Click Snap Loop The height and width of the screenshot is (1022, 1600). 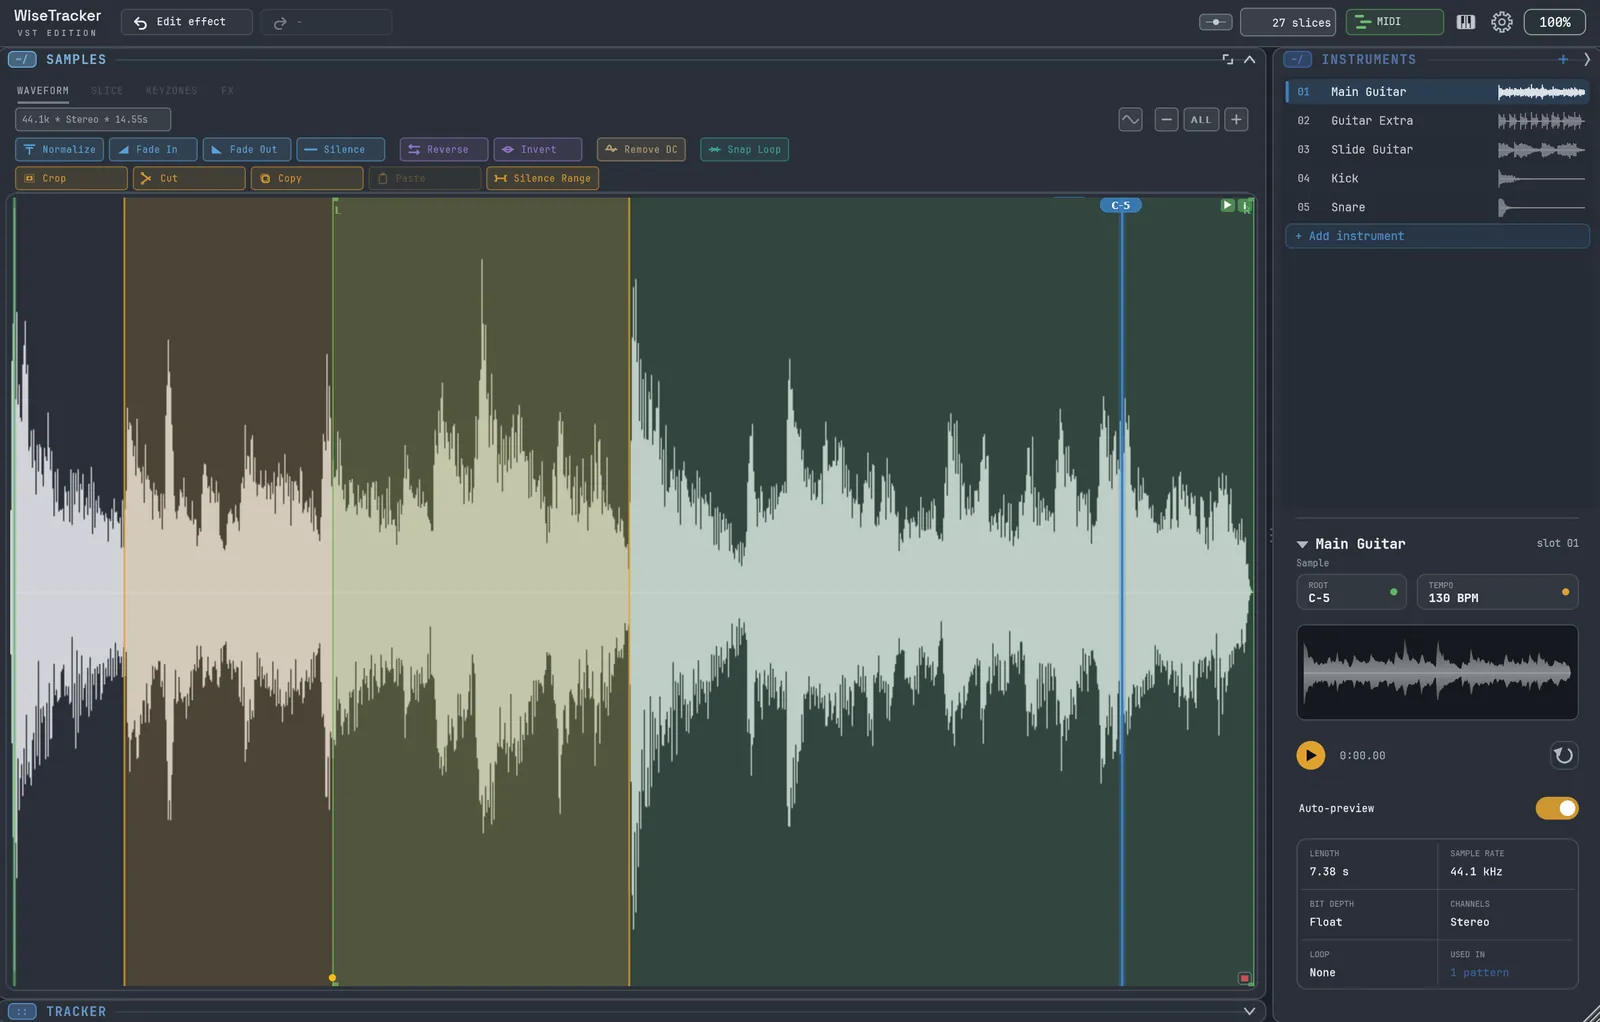(745, 149)
